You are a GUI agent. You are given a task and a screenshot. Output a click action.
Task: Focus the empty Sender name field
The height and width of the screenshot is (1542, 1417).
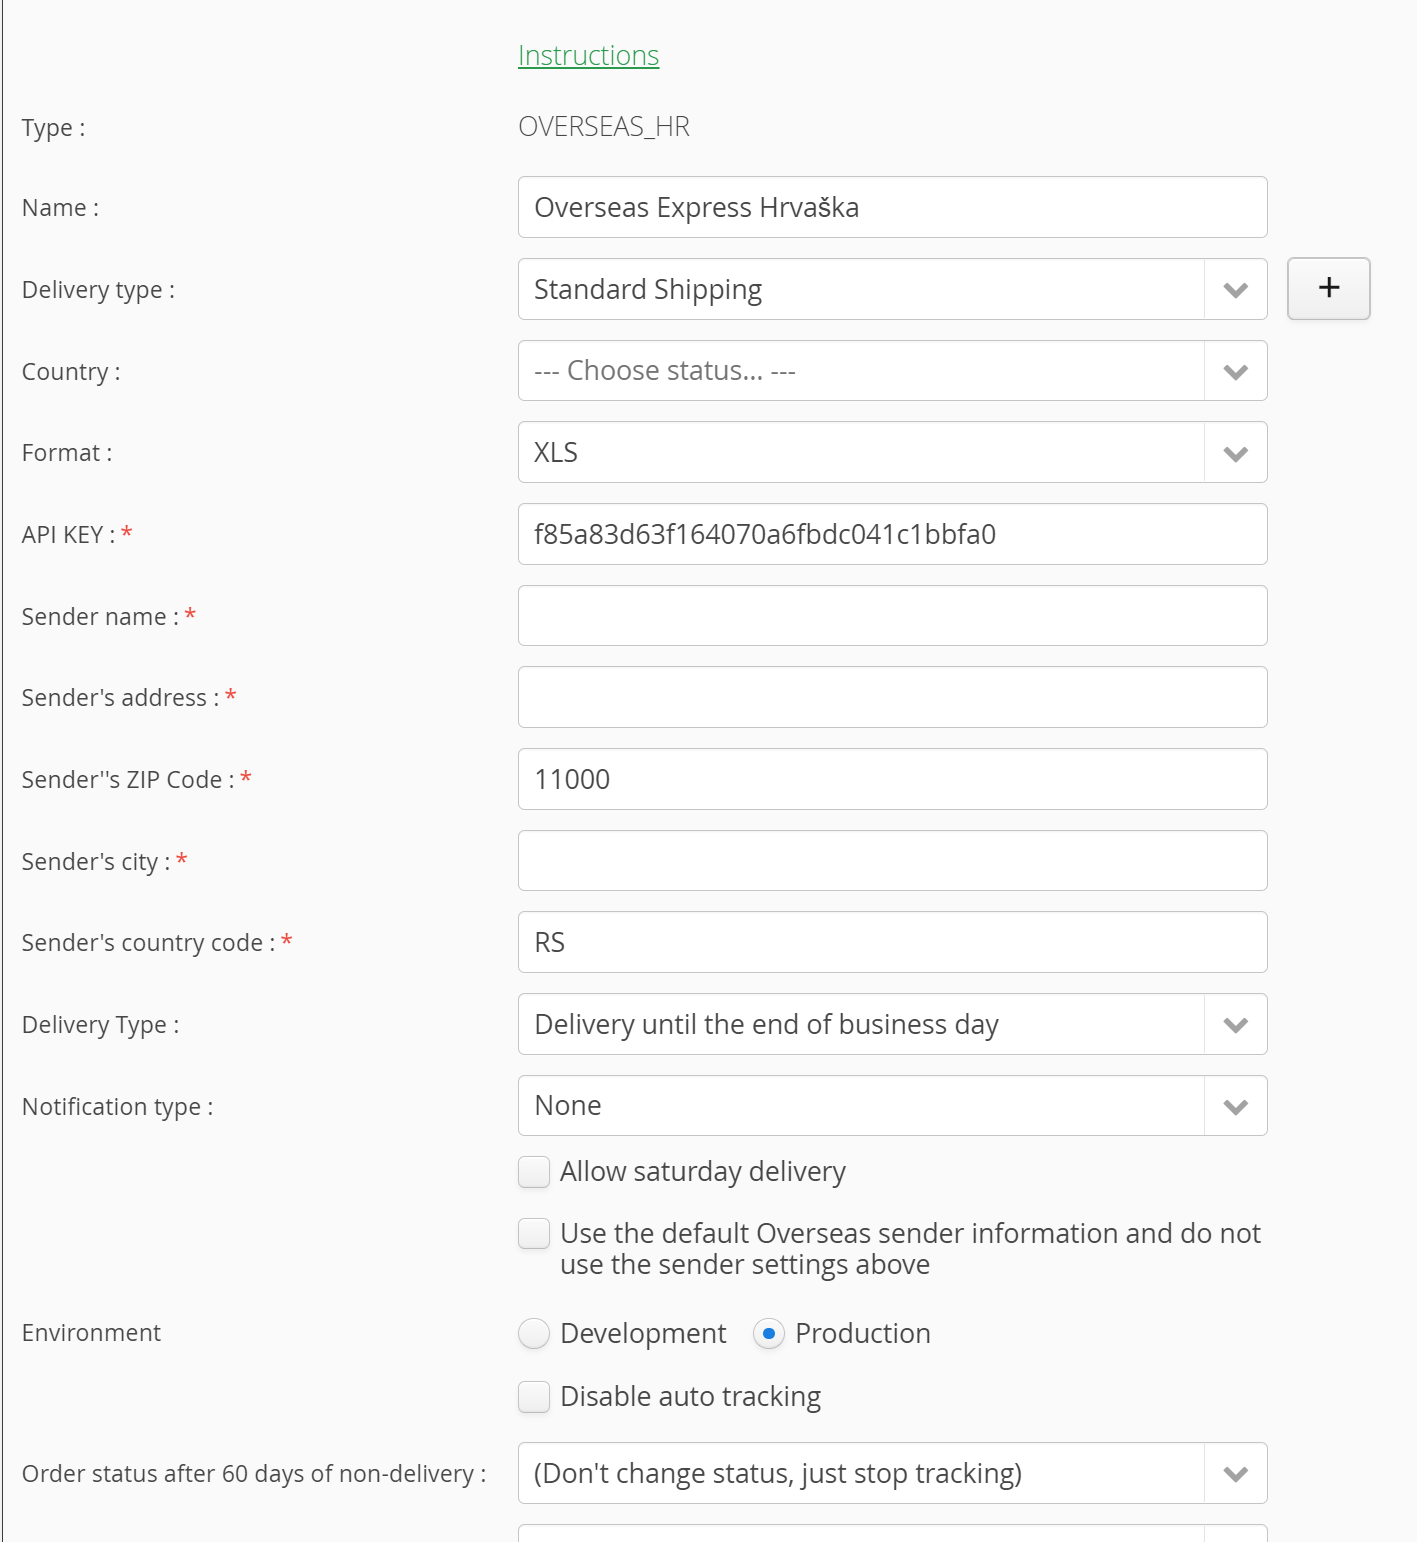pyautogui.click(x=892, y=616)
